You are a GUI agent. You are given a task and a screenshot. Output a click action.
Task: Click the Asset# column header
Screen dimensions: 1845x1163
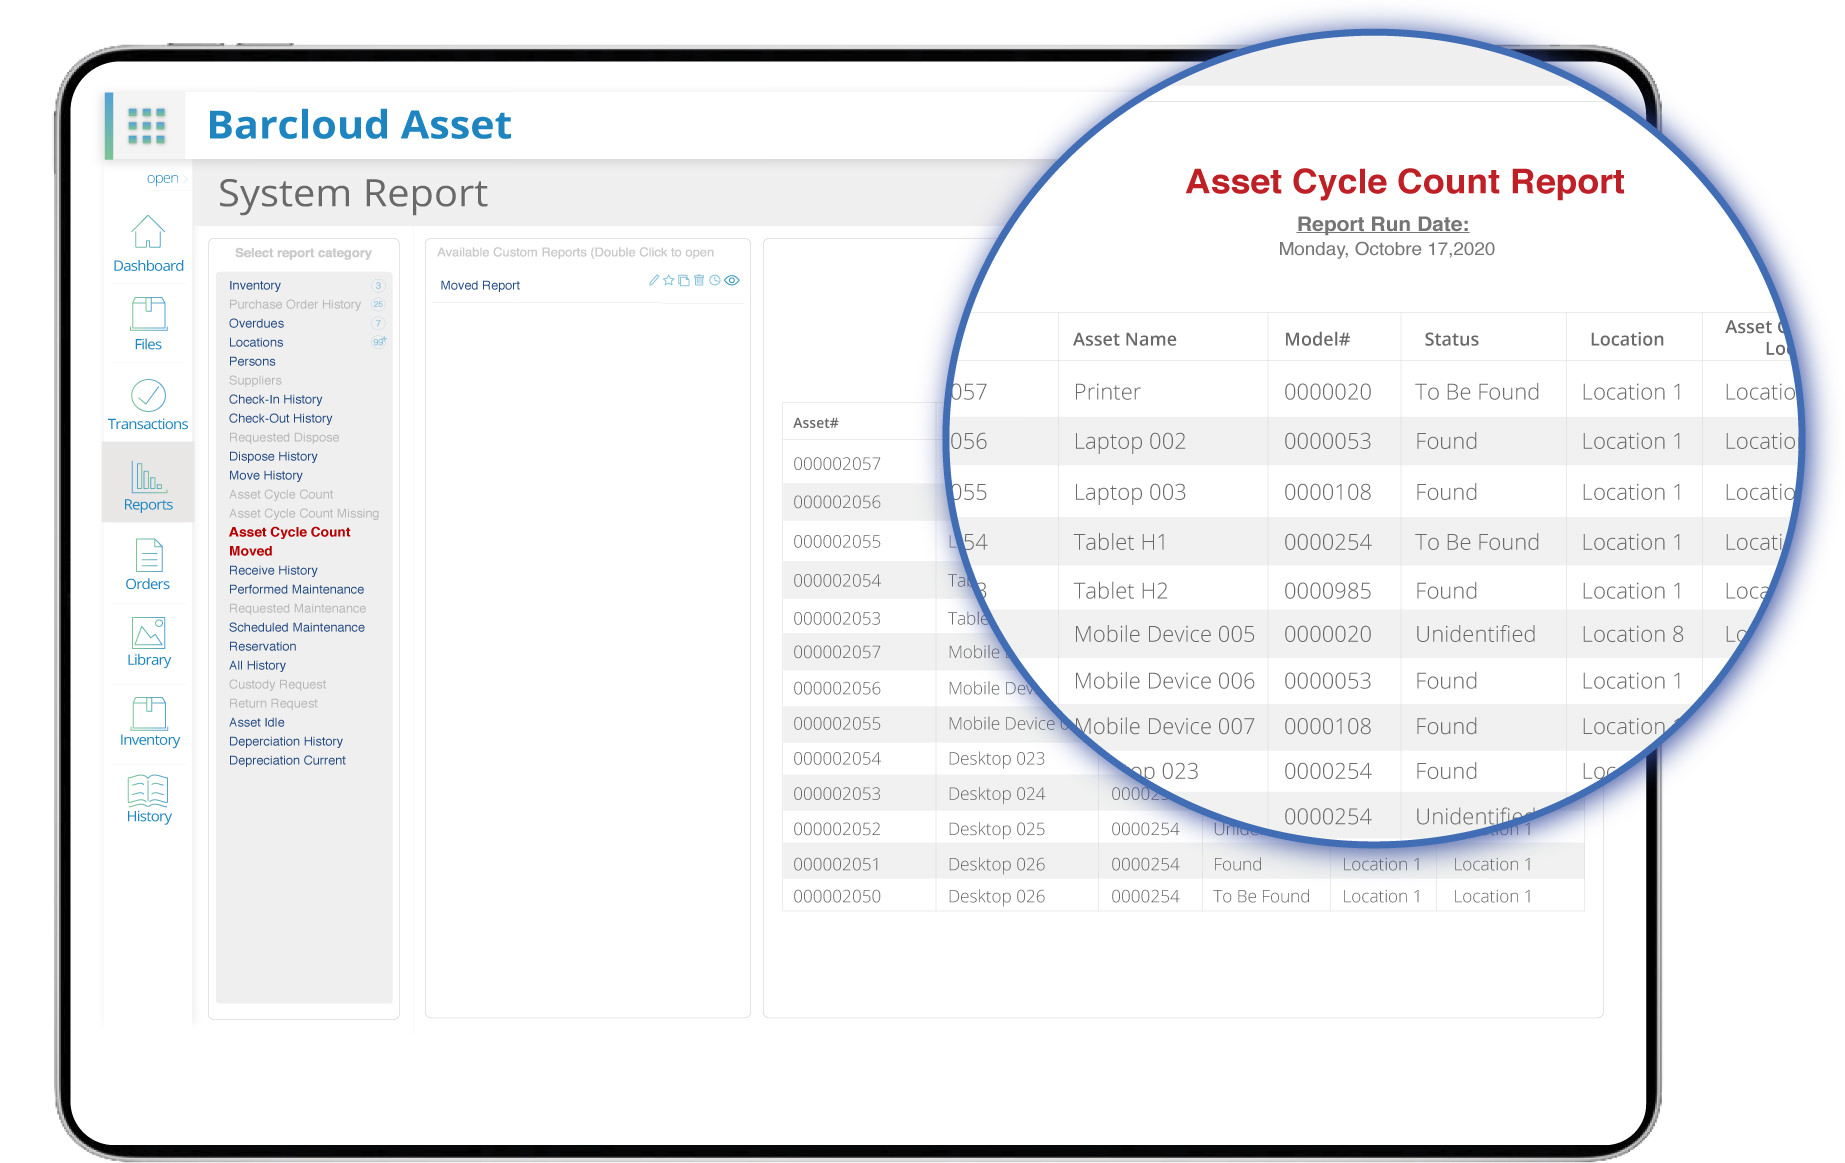816,423
